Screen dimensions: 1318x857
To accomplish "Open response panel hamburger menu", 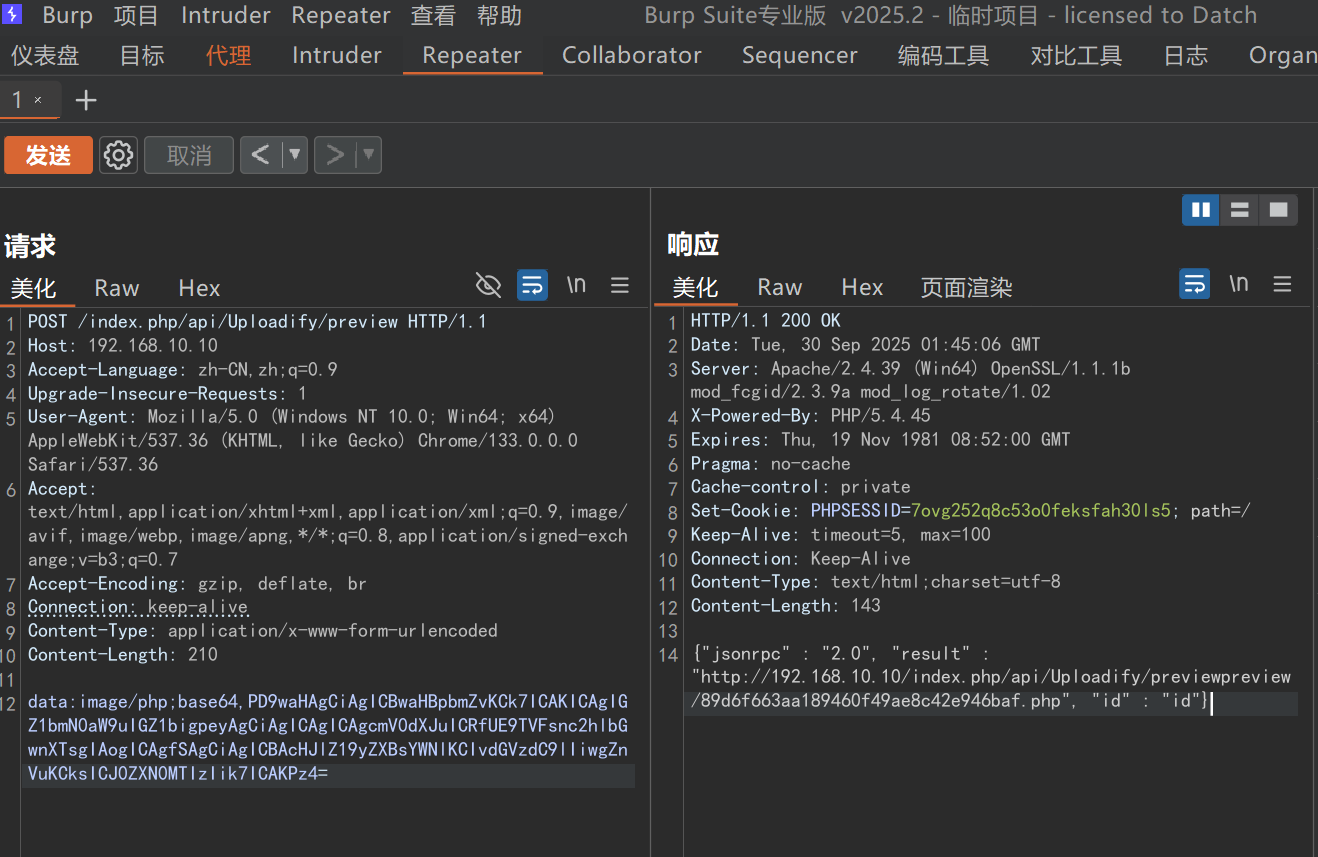I will [1283, 285].
